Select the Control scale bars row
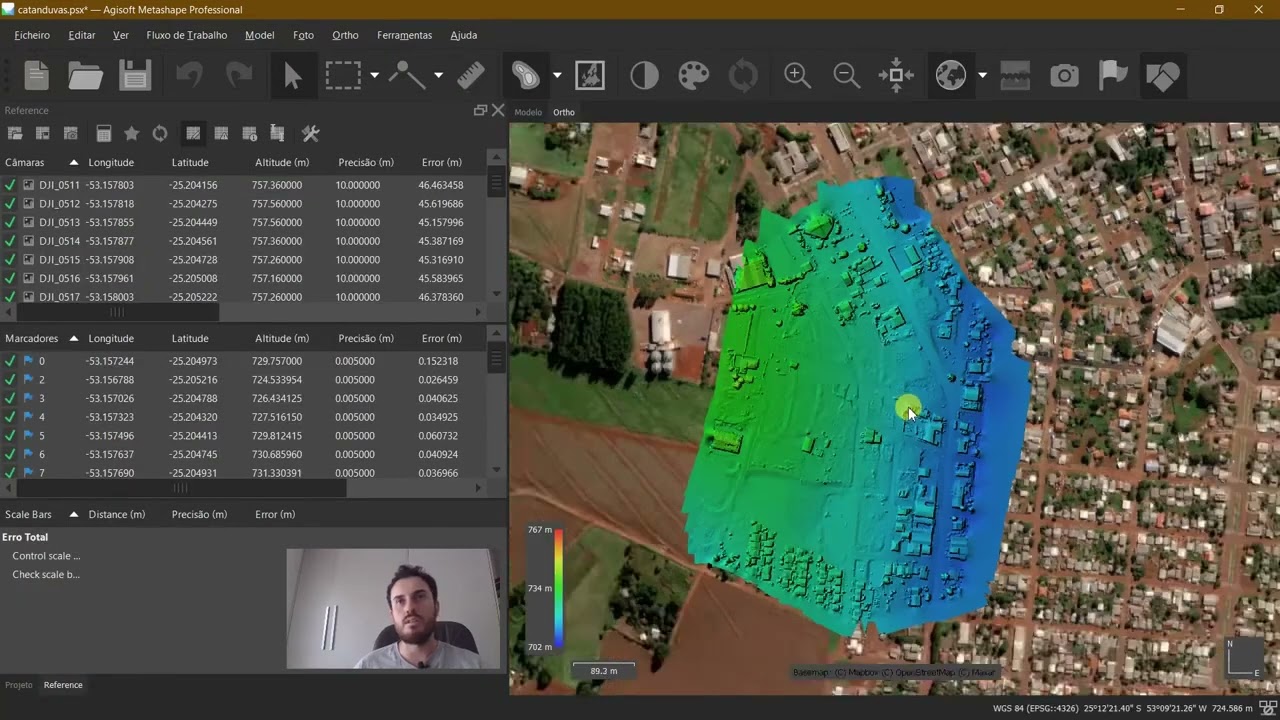 pyautogui.click(x=46, y=556)
